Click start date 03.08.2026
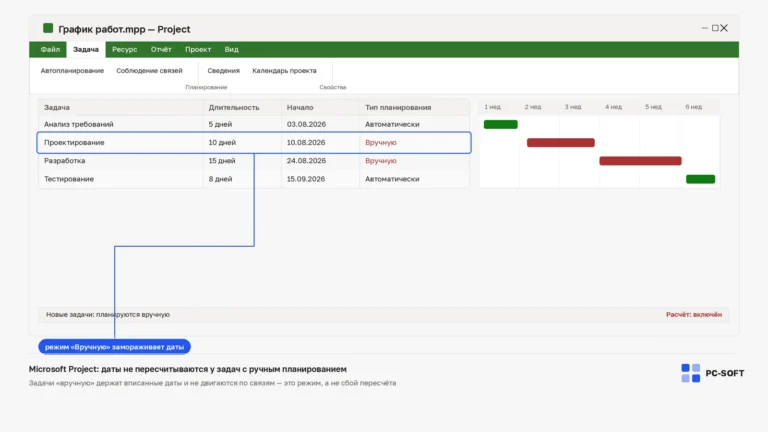Image resolution: width=768 pixels, height=432 pixels. coord(306,124)
